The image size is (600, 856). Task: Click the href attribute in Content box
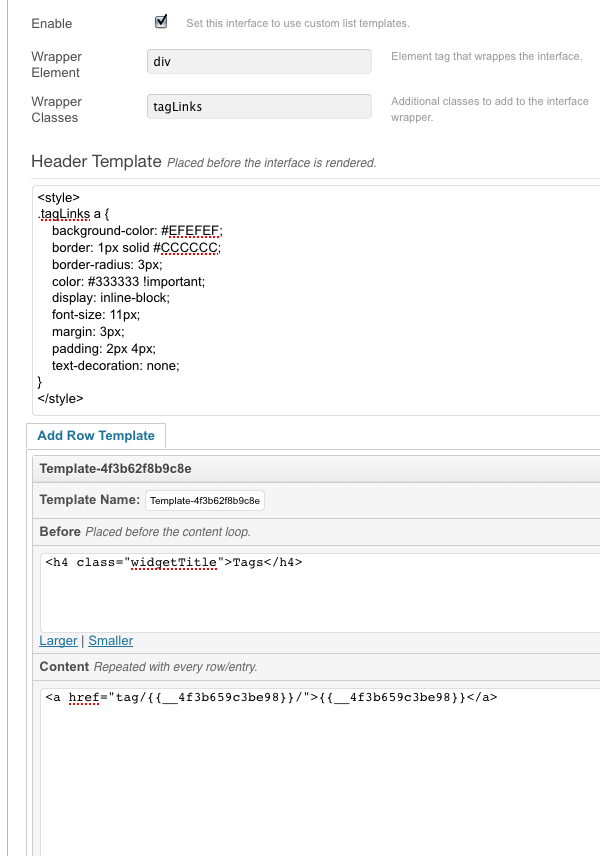84,697
